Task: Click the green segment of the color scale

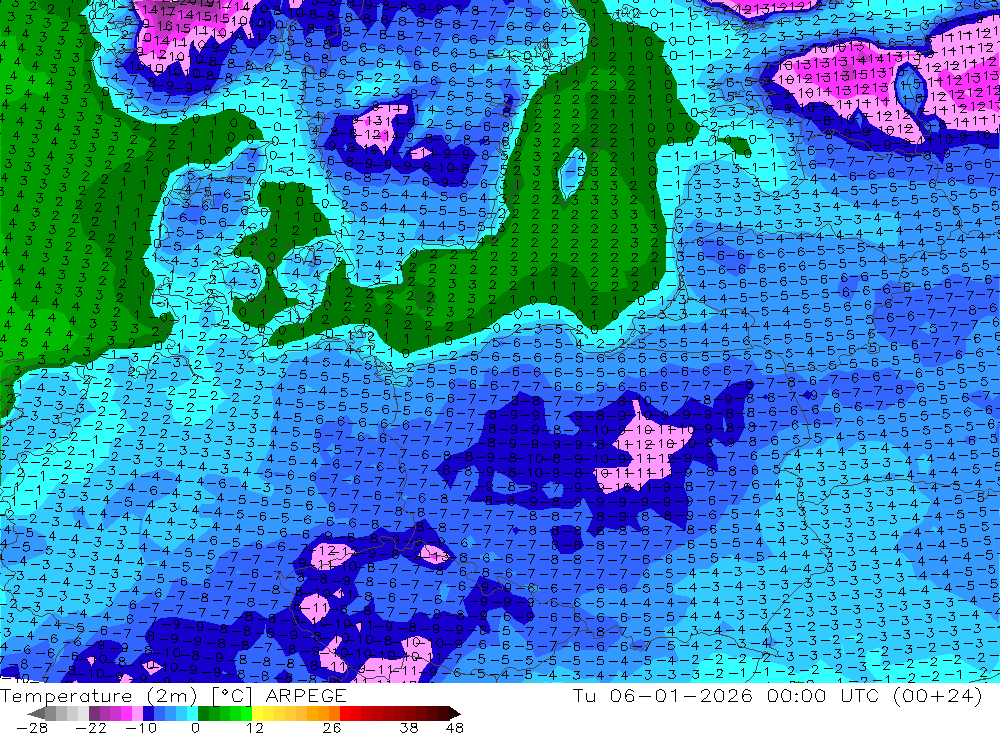Action: [225, 713]
